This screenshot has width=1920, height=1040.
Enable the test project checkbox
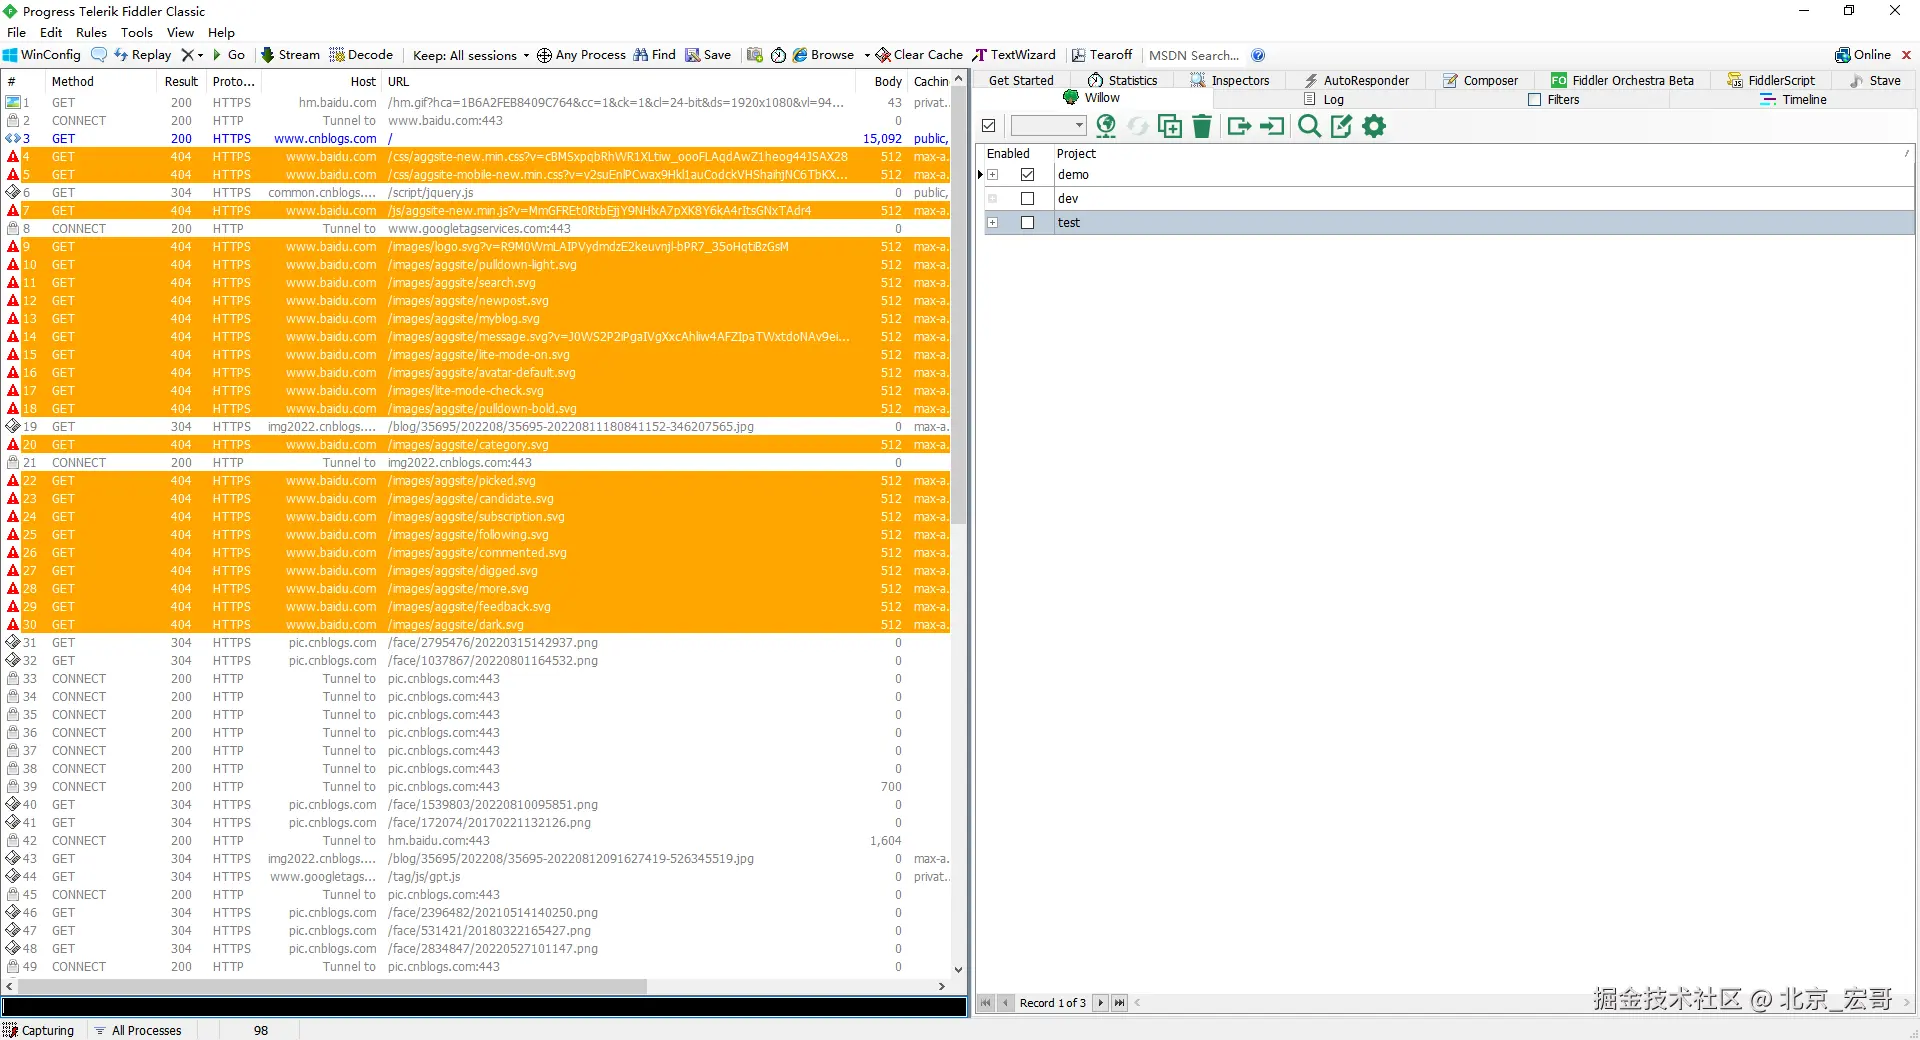point(1027,223)
